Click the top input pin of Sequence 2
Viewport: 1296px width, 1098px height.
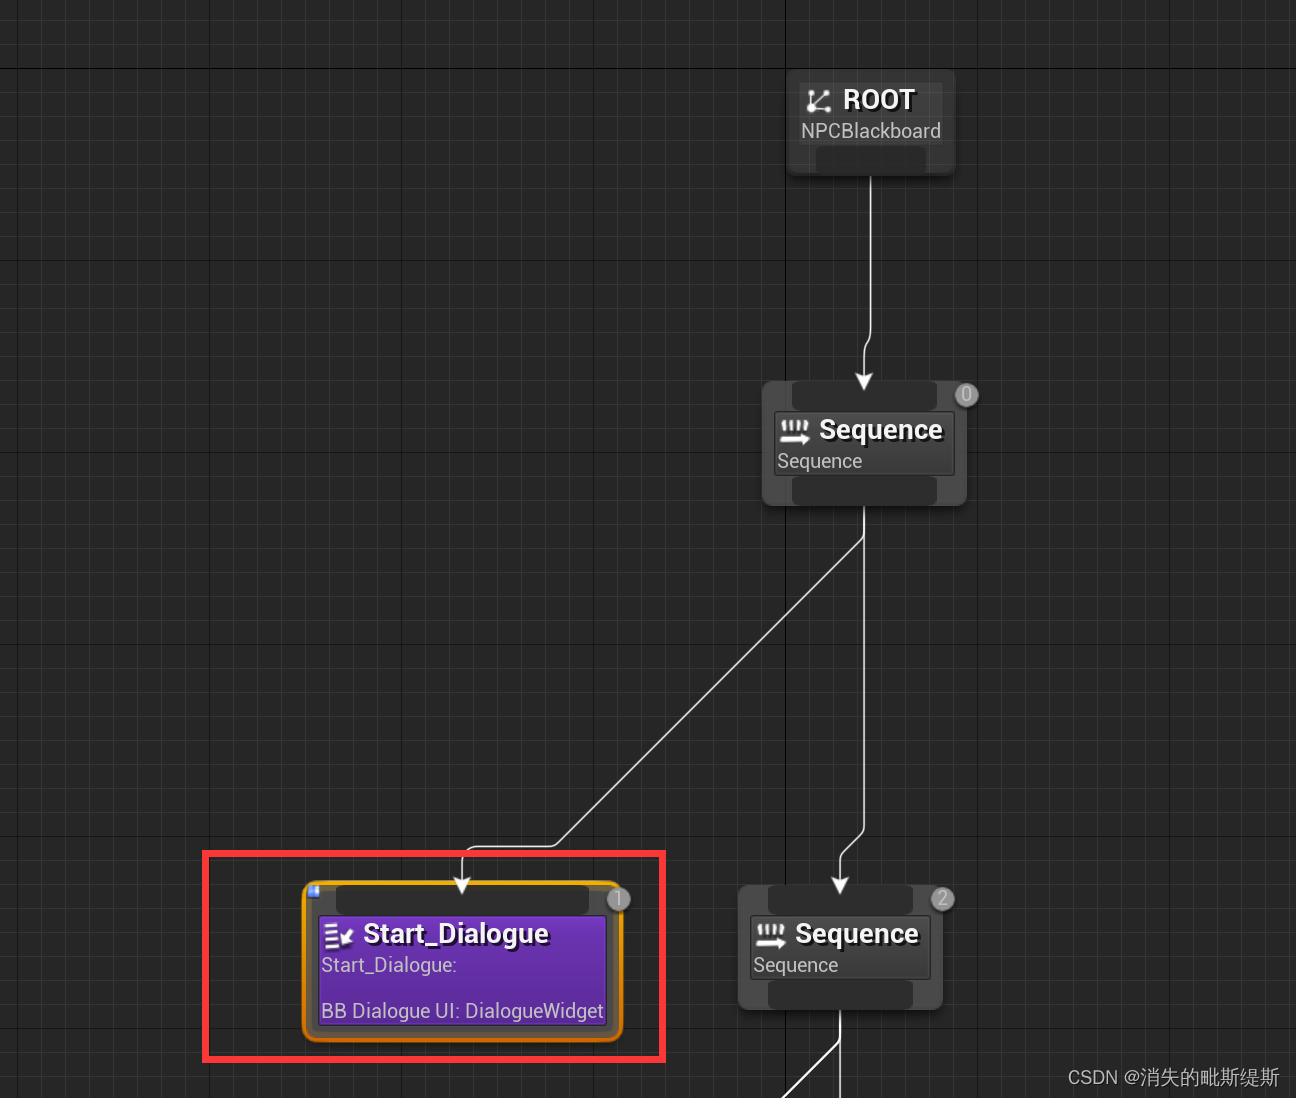pos(840,899)
